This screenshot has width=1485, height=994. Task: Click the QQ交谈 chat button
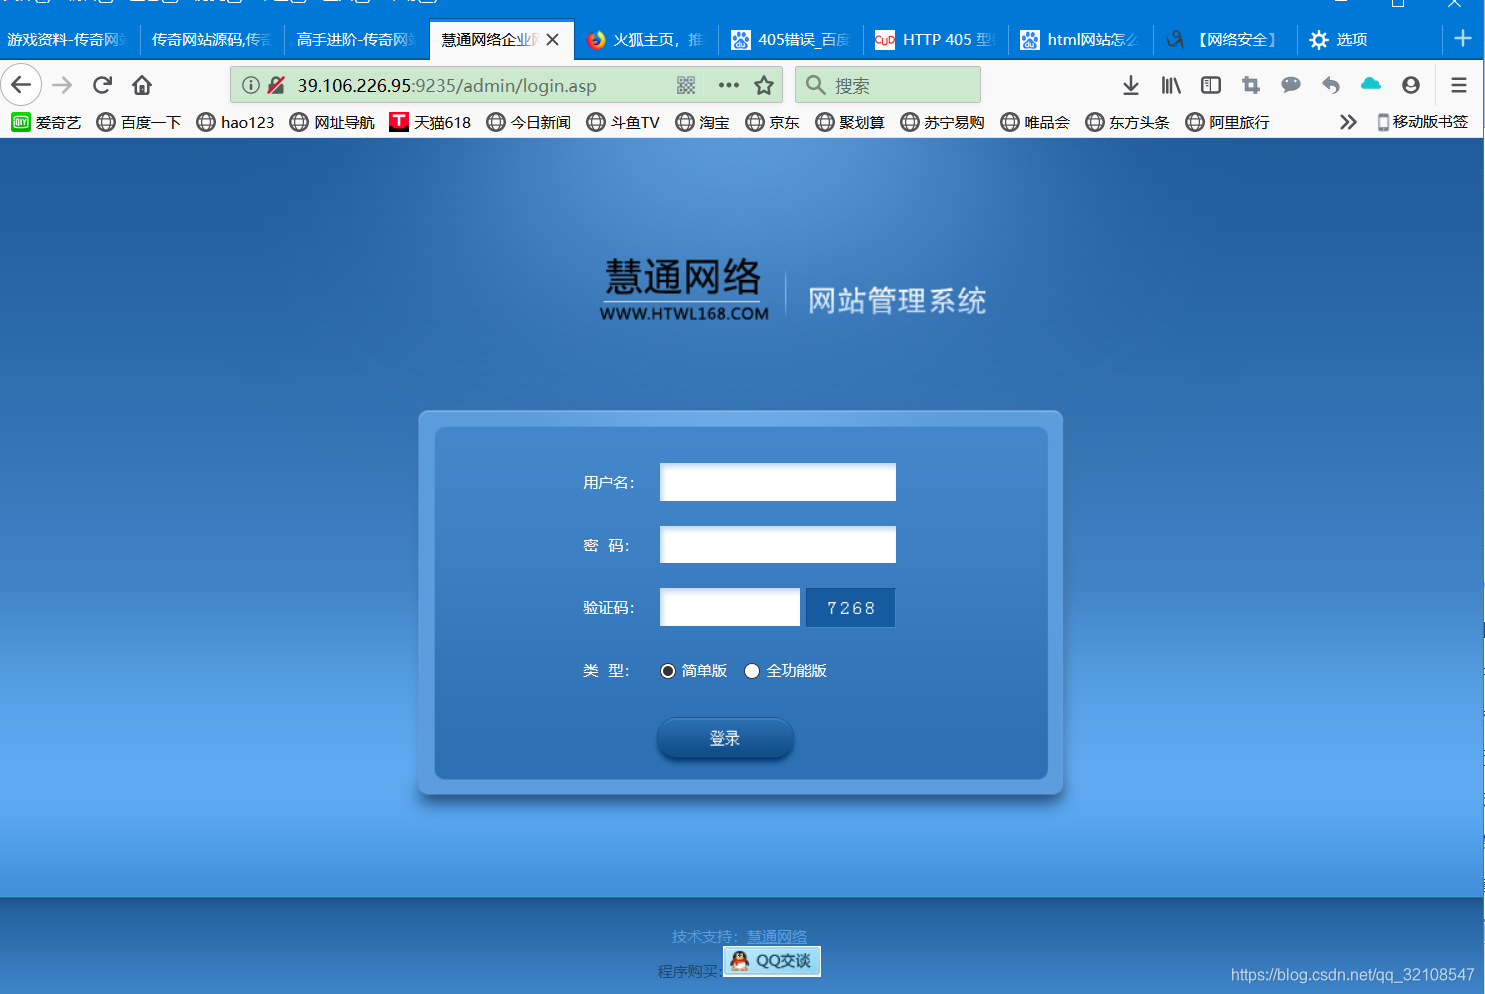772,961
